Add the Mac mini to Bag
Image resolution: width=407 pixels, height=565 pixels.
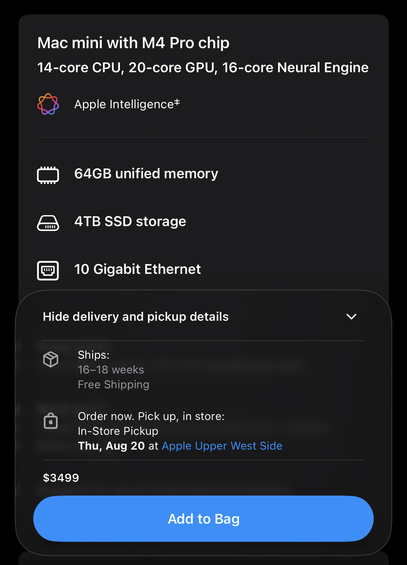click(204, 519)
